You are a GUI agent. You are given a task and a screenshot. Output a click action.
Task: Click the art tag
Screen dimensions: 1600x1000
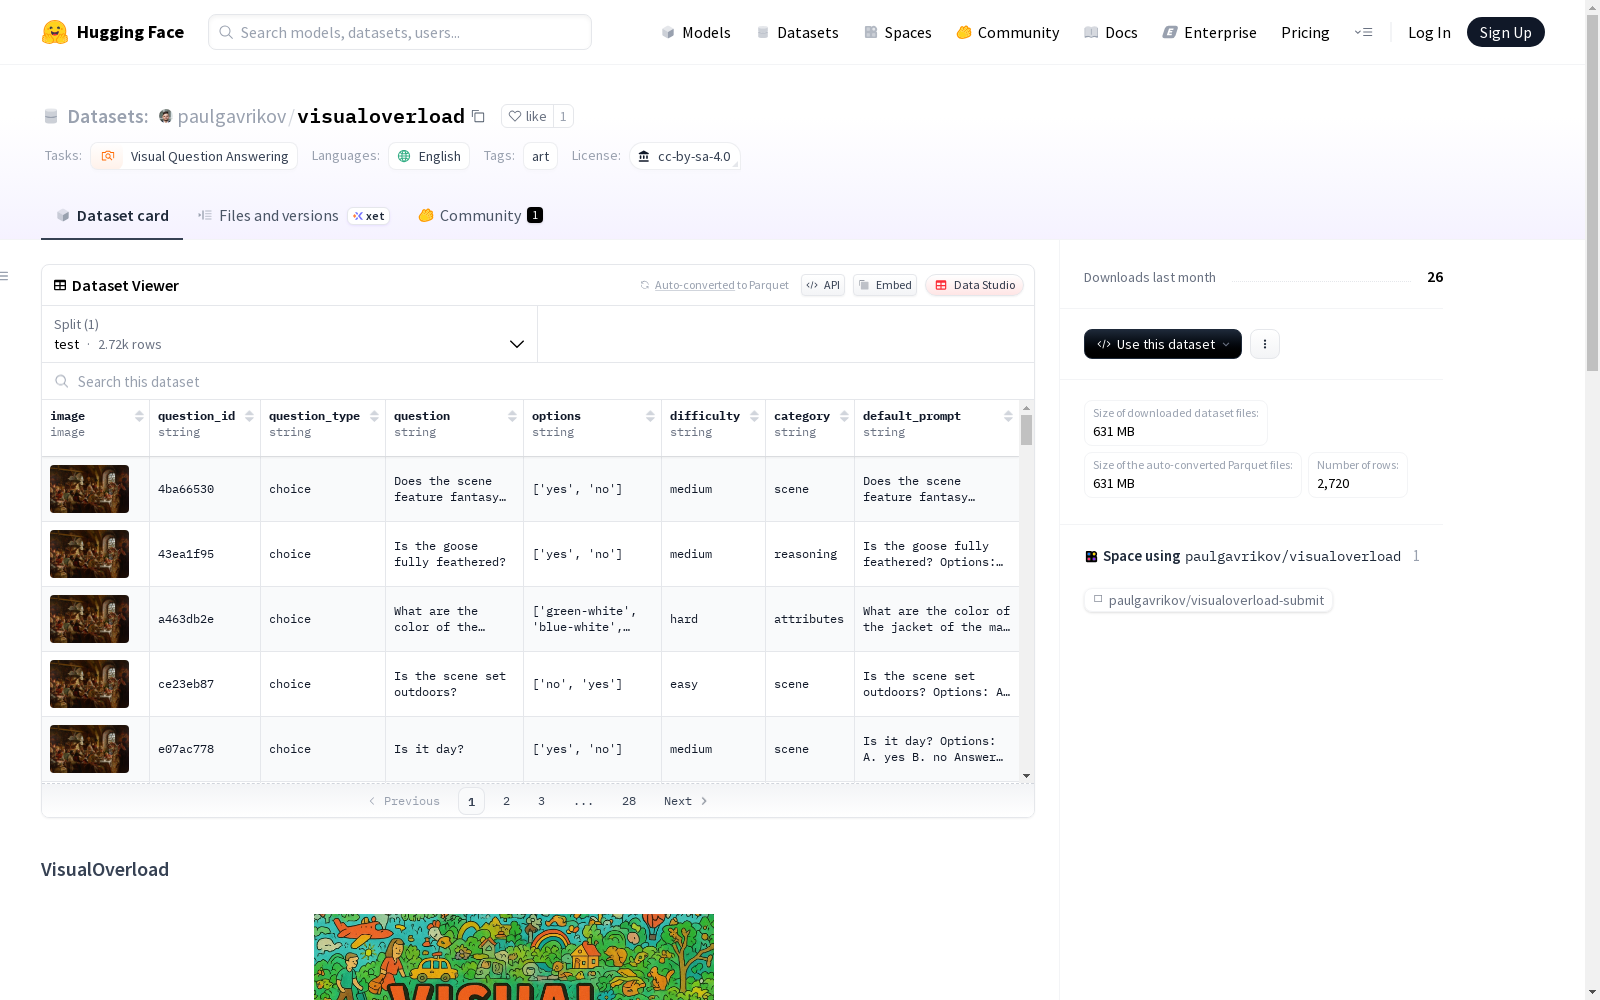point(540,156)
